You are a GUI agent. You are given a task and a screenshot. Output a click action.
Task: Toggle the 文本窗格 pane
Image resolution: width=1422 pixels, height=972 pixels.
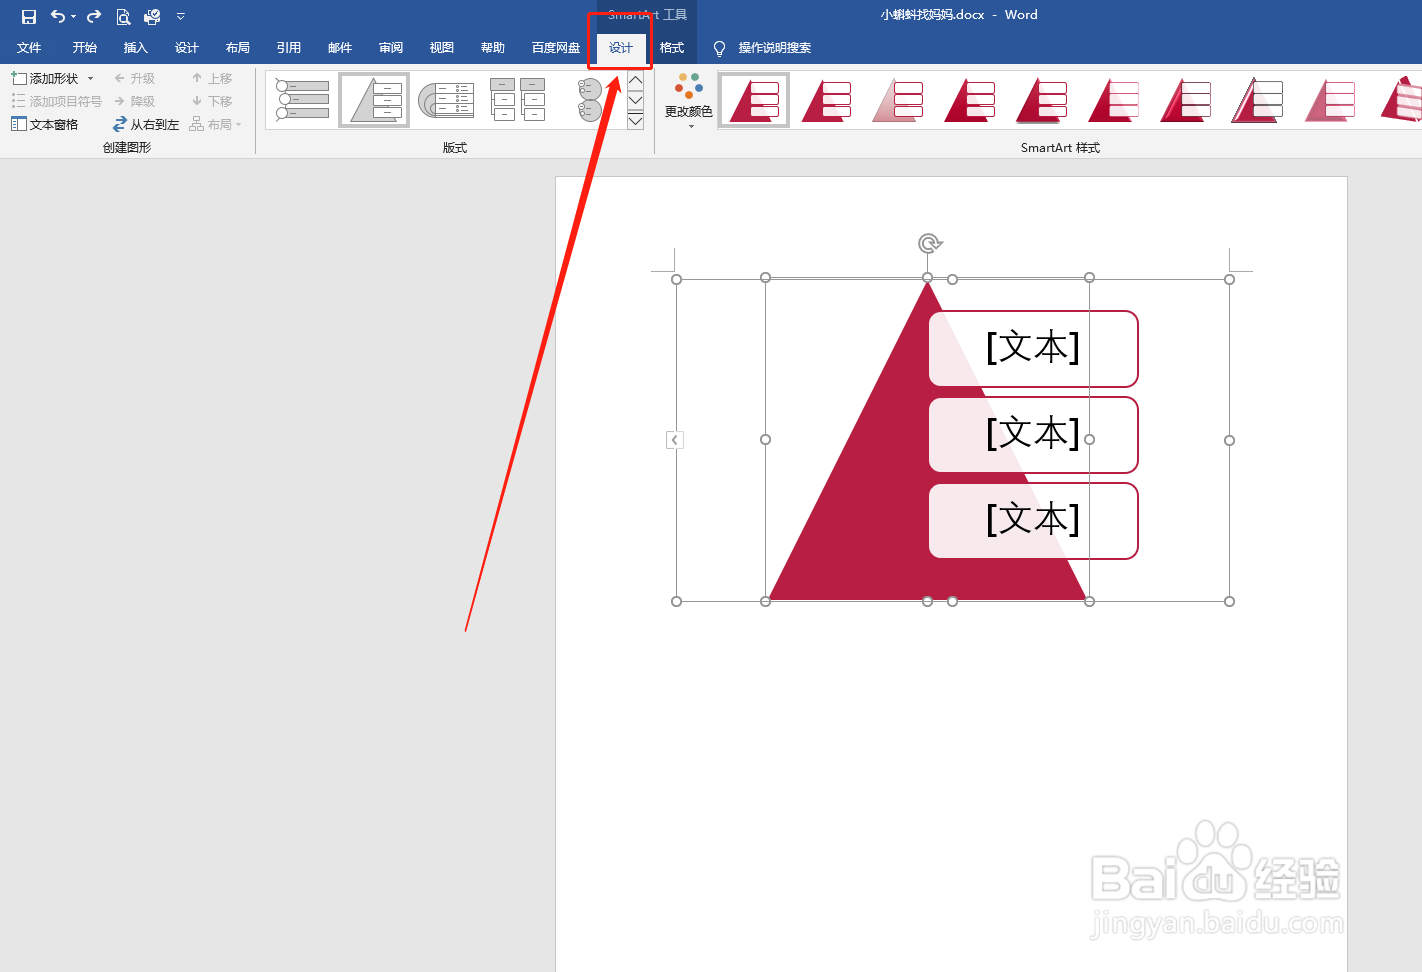tap(45, 124)
